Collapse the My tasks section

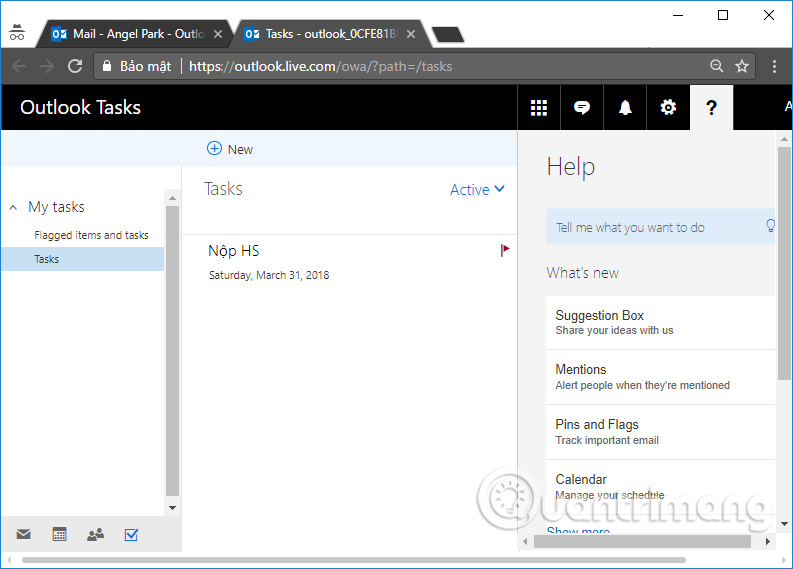tap(14, 207)
